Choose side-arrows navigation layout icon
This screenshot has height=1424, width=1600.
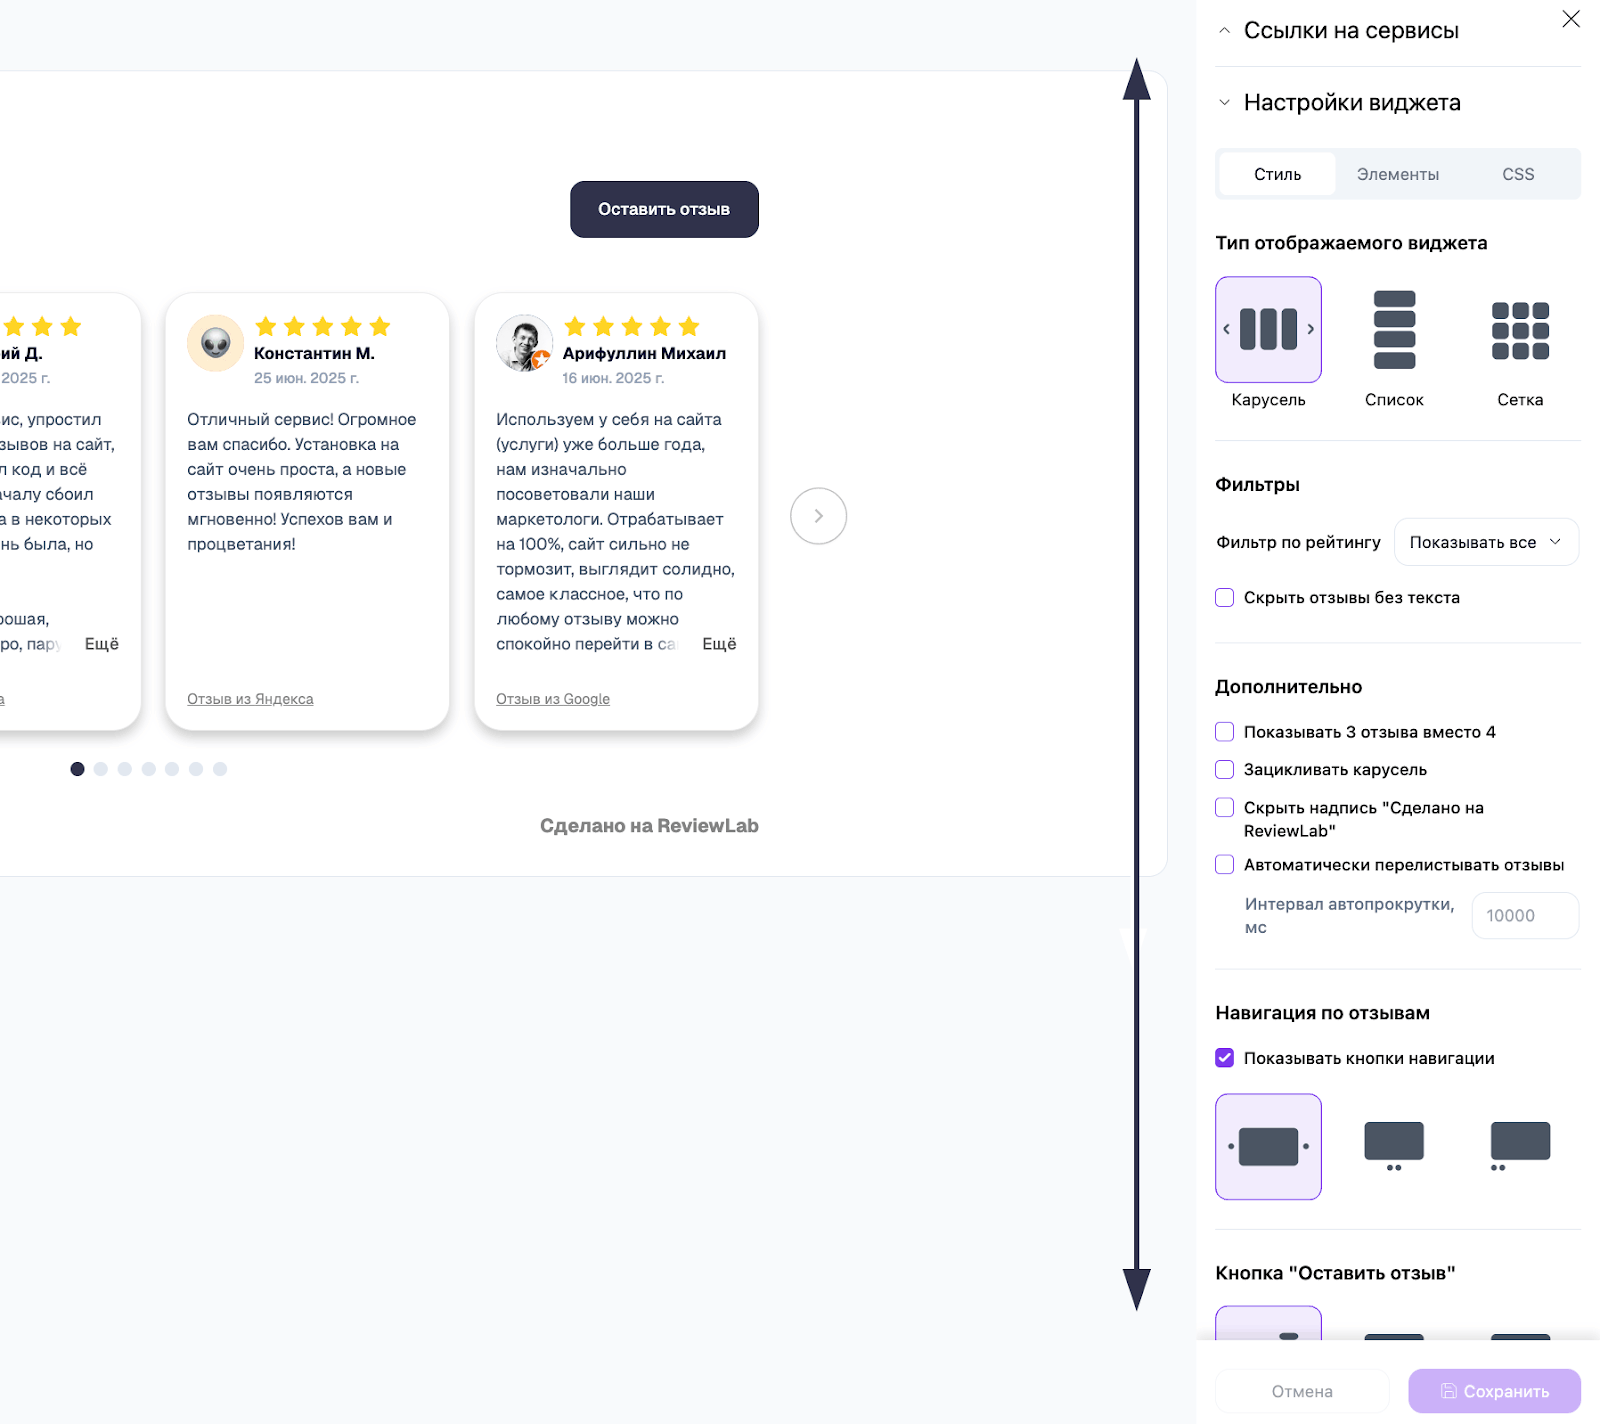coord(1268,1146)
